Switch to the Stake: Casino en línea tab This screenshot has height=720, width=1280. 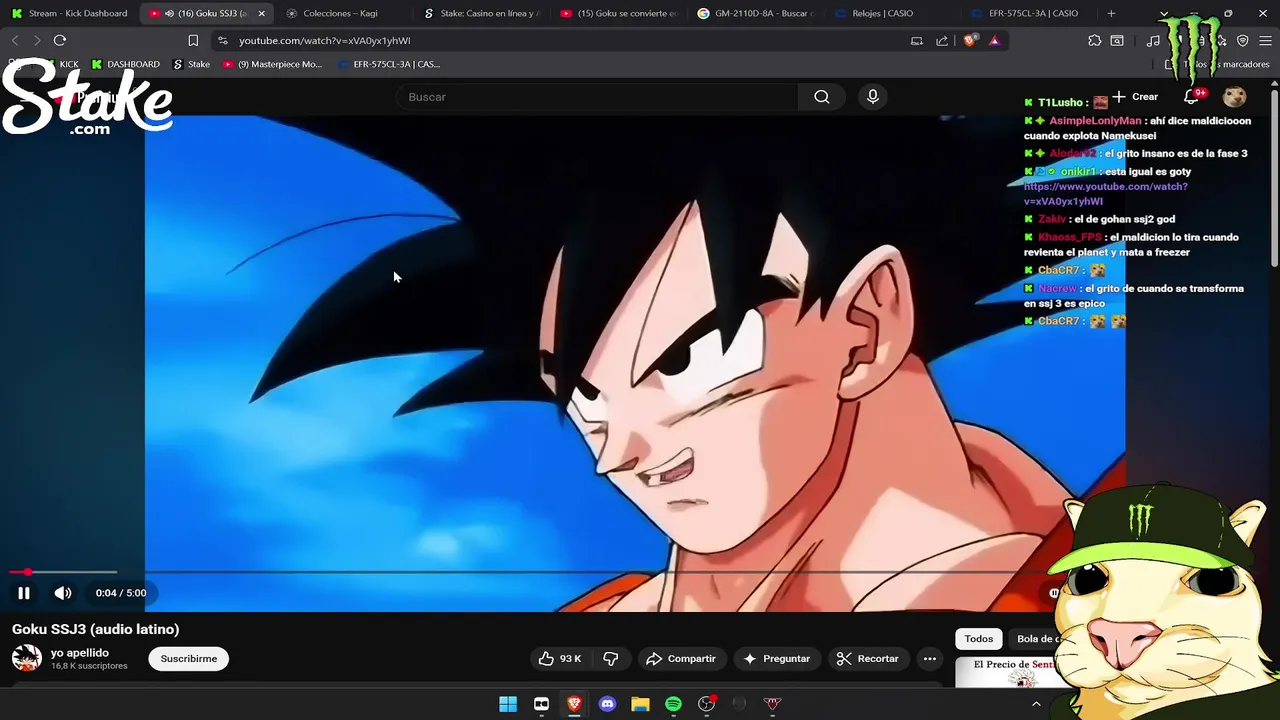(x=481, y=13)
